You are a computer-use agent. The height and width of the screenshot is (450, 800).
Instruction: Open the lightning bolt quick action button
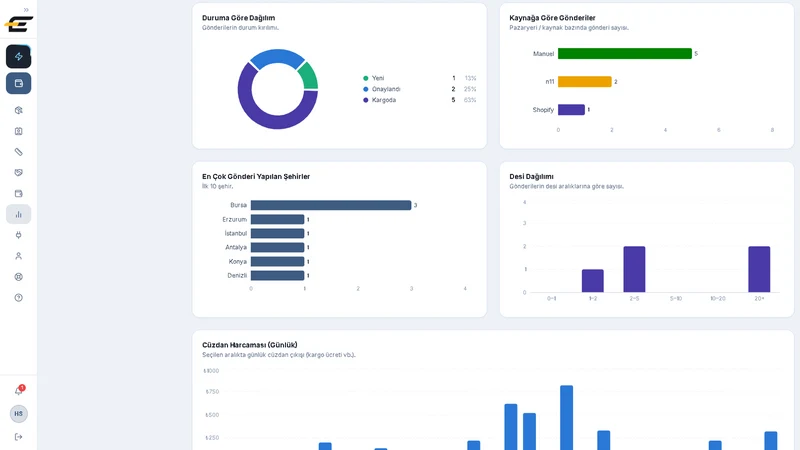18,57
